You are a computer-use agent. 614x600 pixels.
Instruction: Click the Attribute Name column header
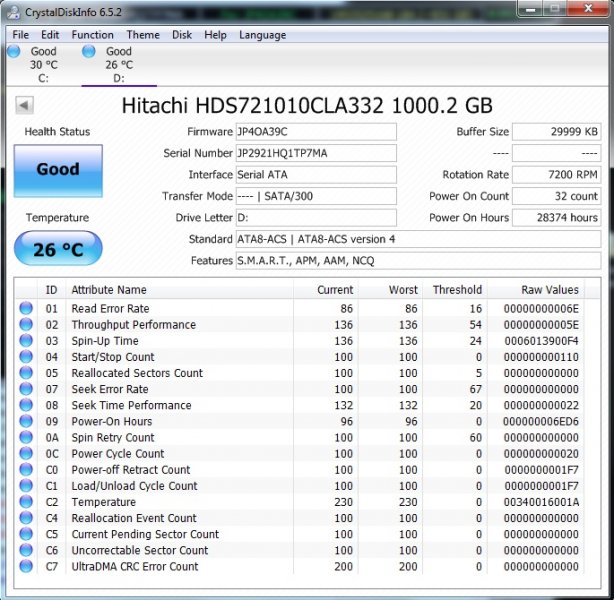point(108,290)
